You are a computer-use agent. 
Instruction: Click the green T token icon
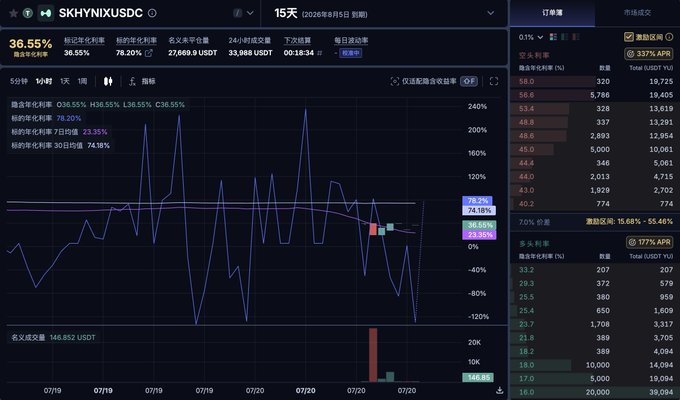(x=28, y=13)
